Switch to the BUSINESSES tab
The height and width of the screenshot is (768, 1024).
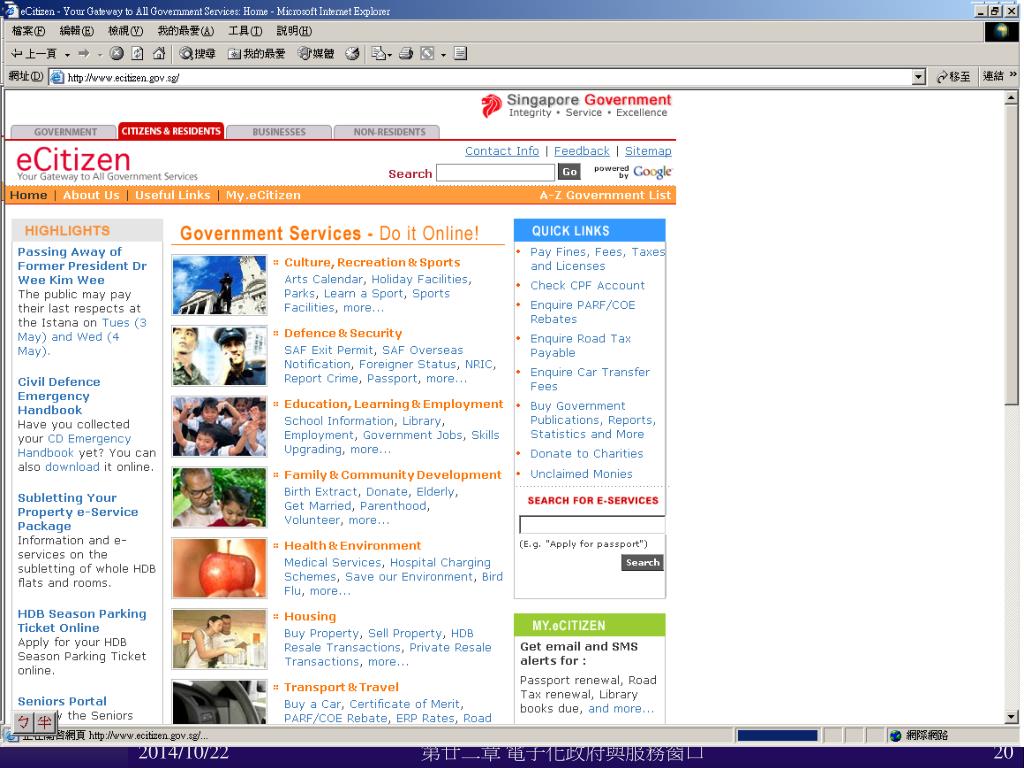(279, 132)
